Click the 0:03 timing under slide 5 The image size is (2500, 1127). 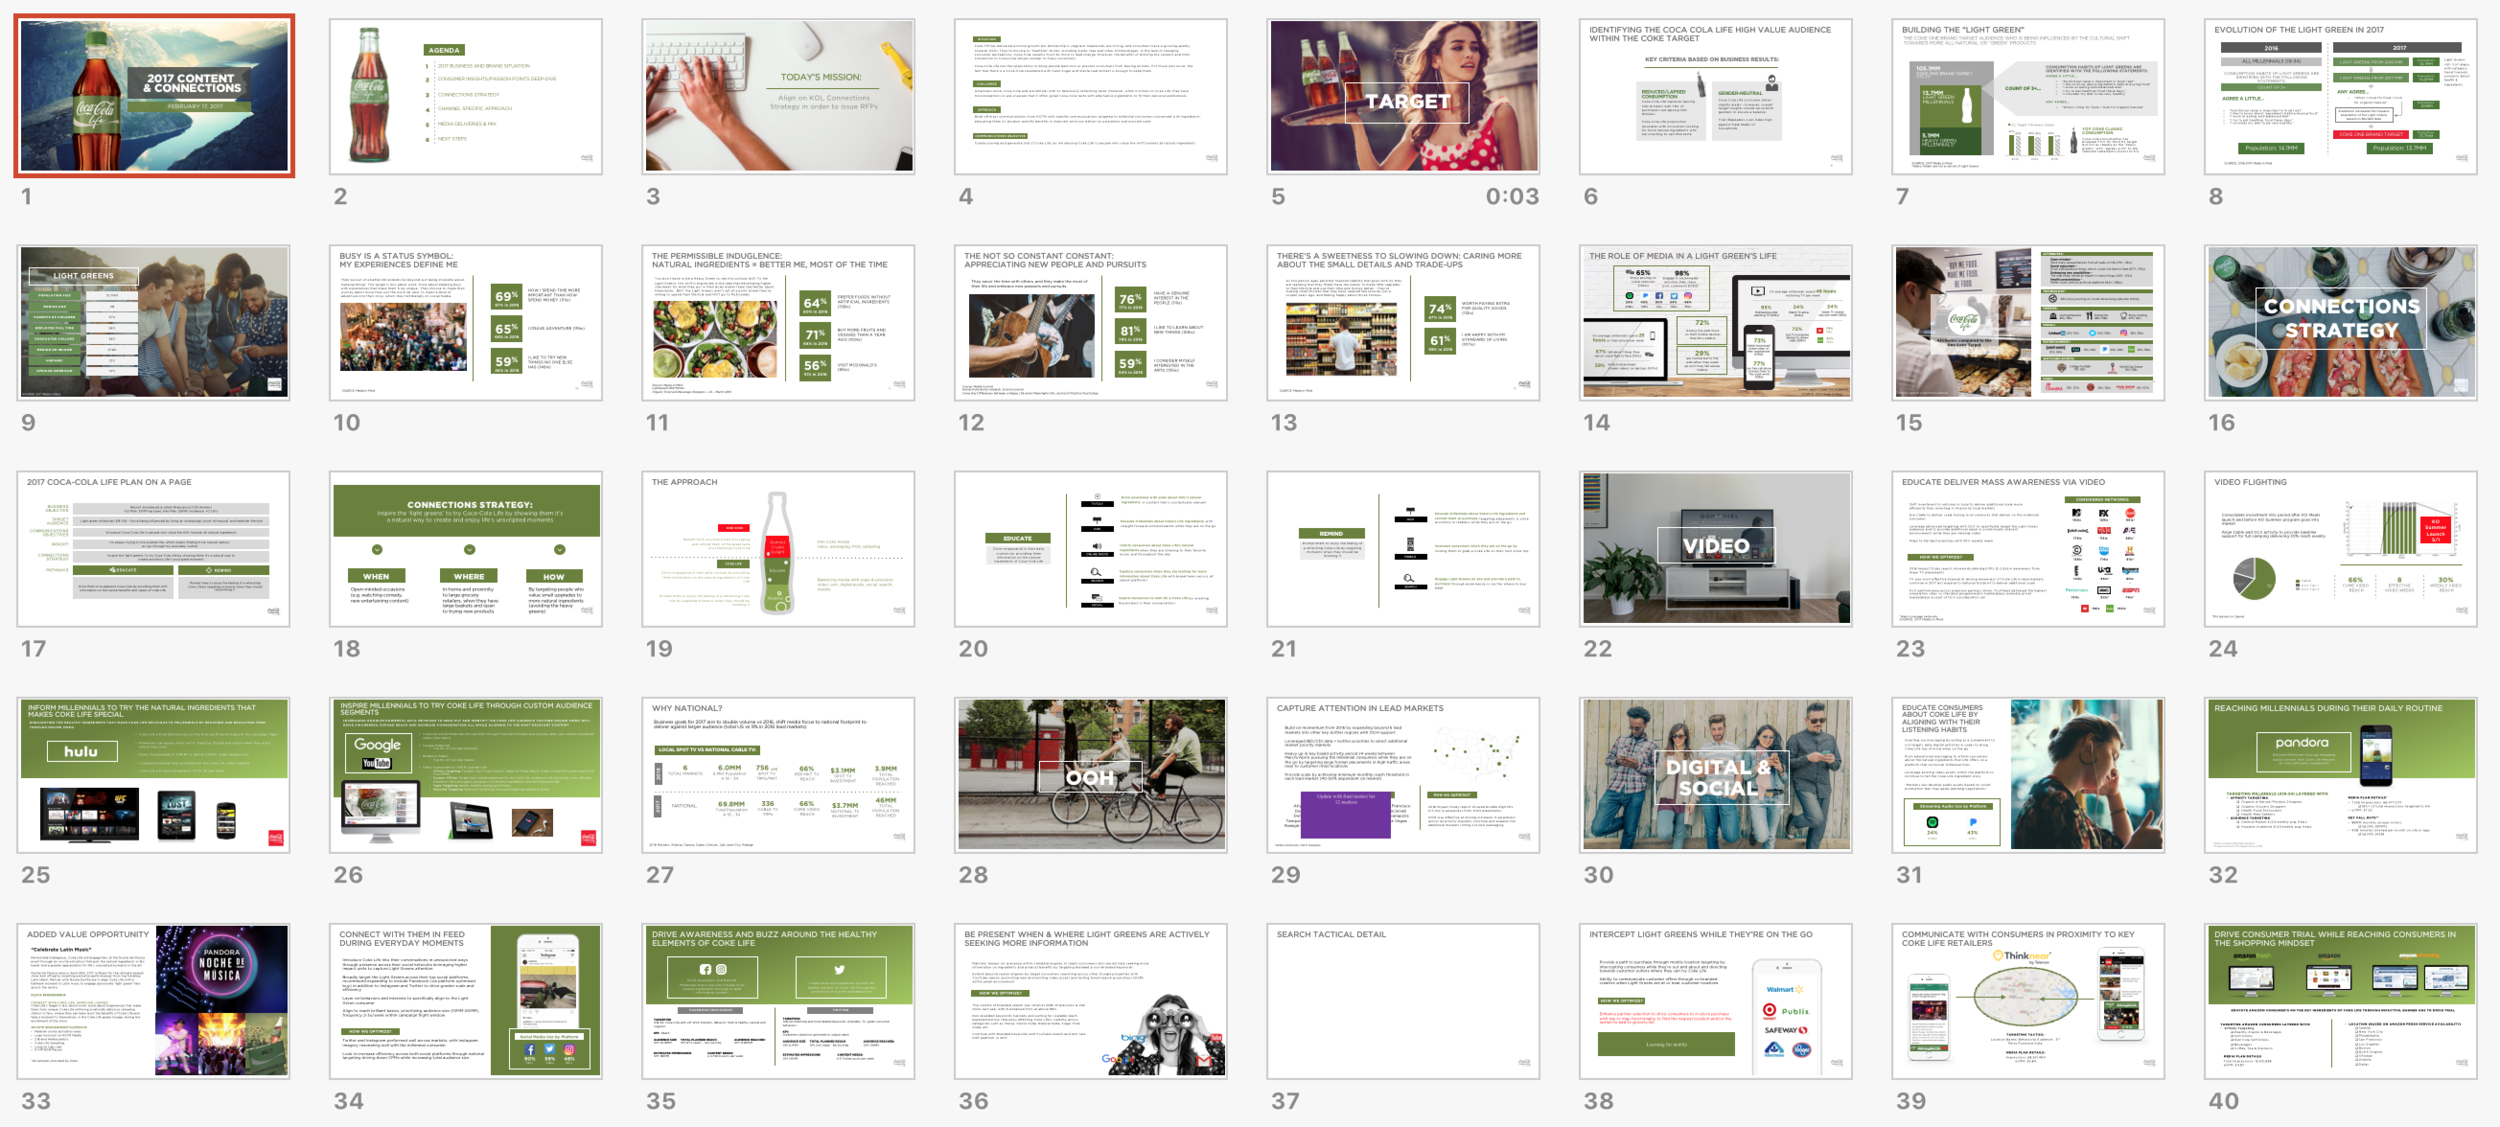tap(1512, 196)
